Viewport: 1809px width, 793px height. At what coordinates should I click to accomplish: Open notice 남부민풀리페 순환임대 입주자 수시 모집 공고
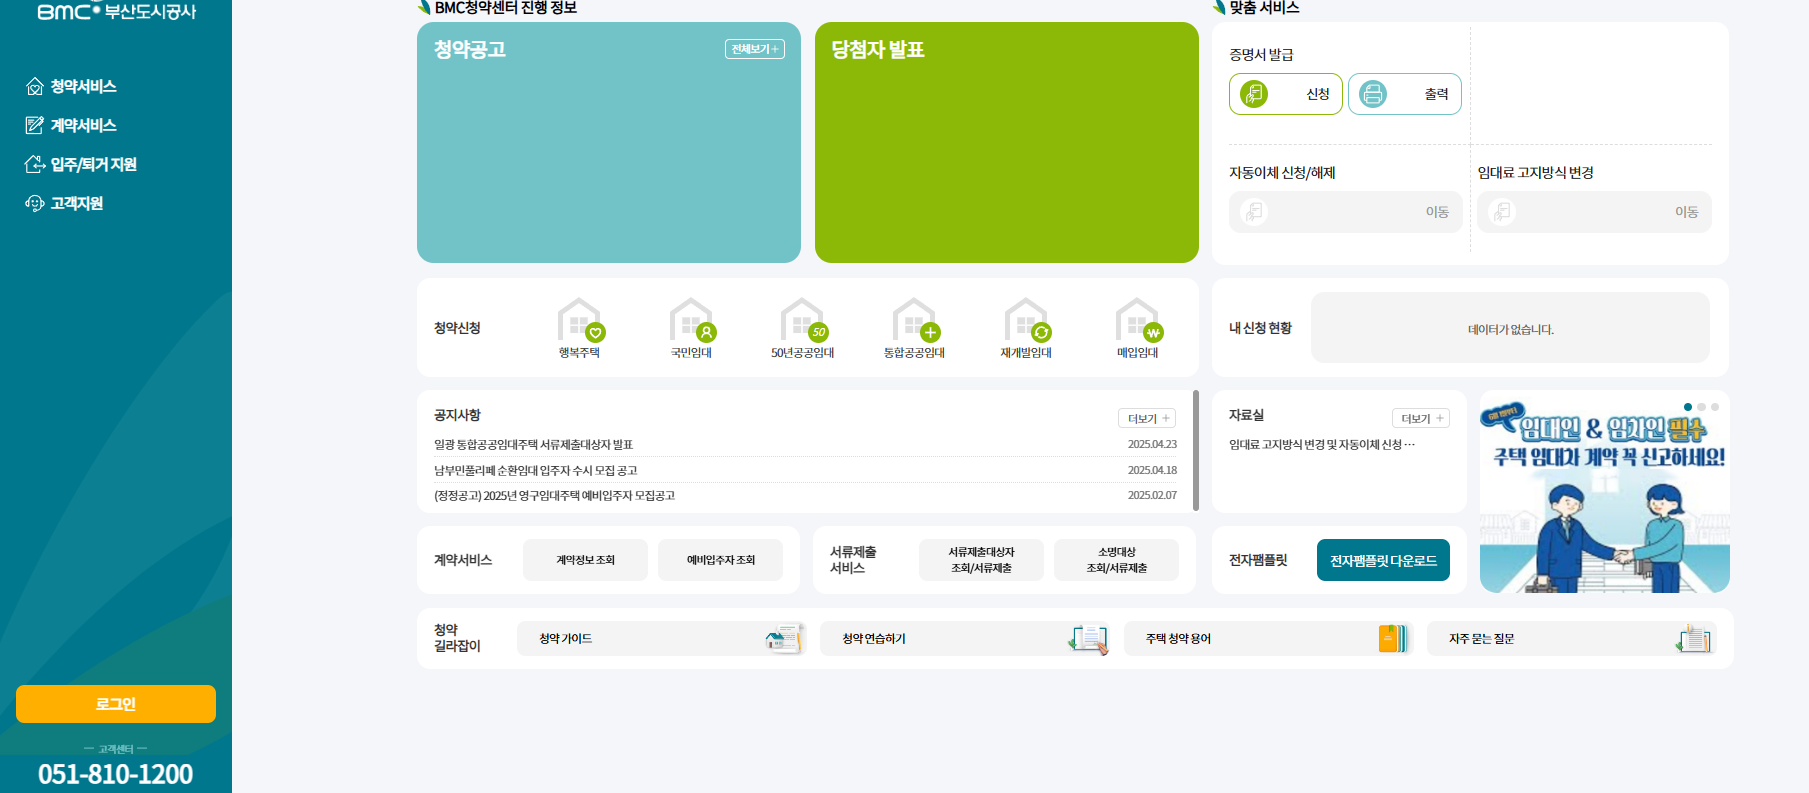(535, 470)
